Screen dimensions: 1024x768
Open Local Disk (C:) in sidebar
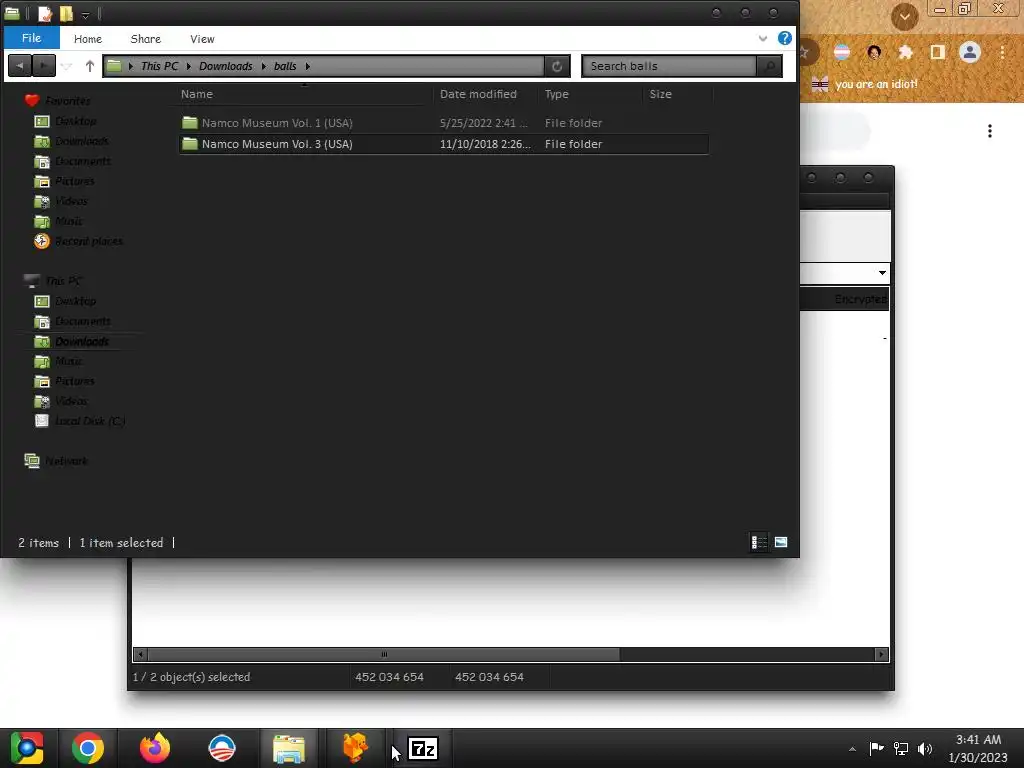click(80, 421)
